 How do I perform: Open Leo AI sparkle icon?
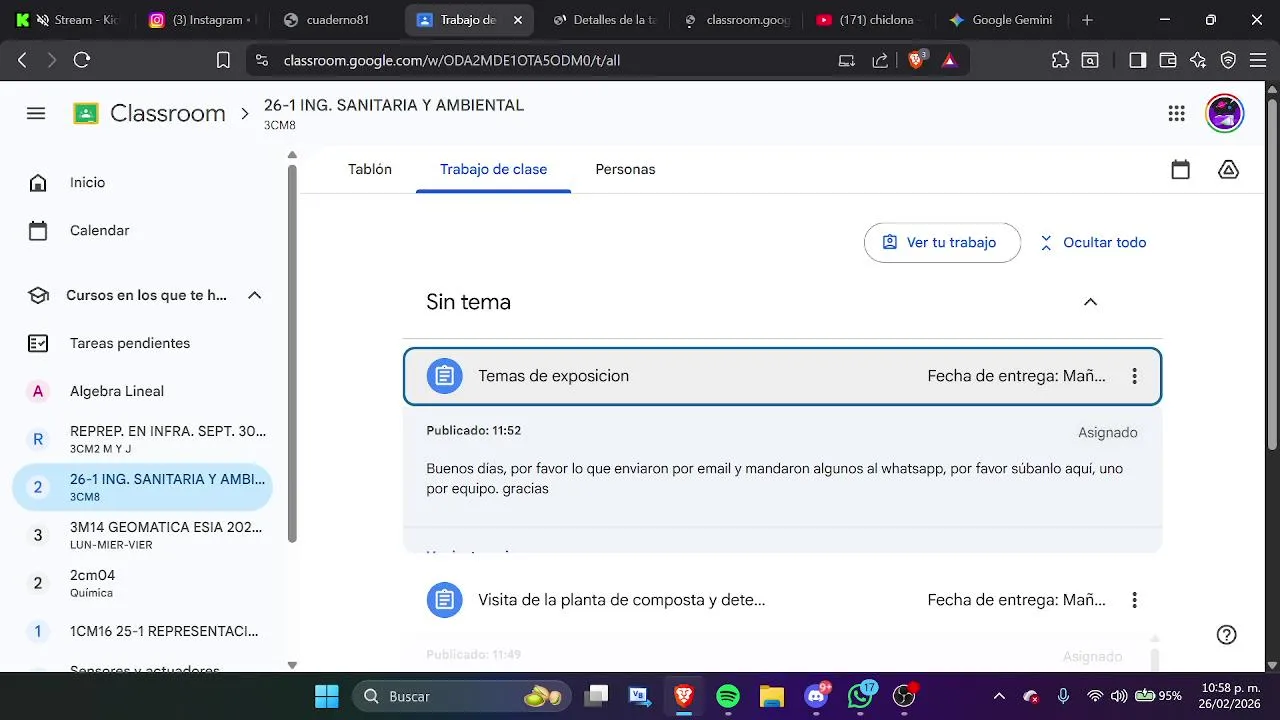point(1198,60)
